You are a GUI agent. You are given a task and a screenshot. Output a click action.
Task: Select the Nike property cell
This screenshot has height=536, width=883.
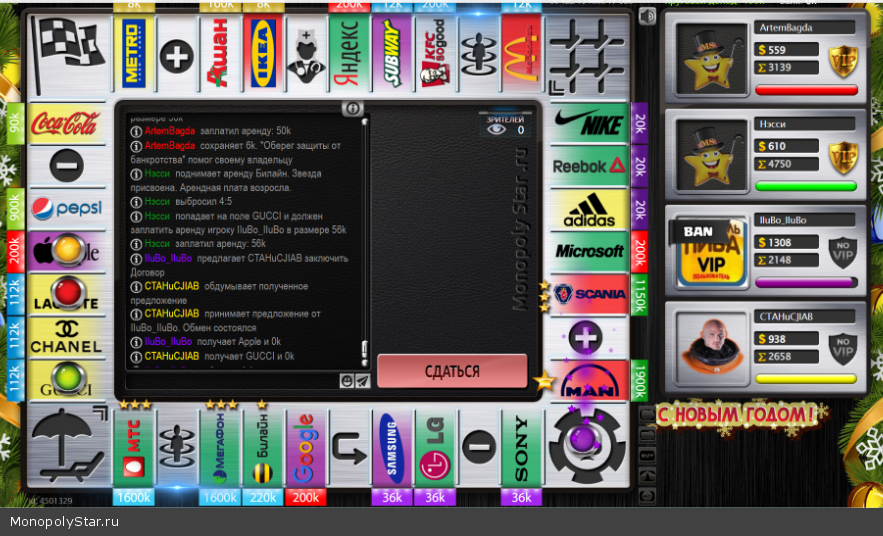(x=588, y=123)
